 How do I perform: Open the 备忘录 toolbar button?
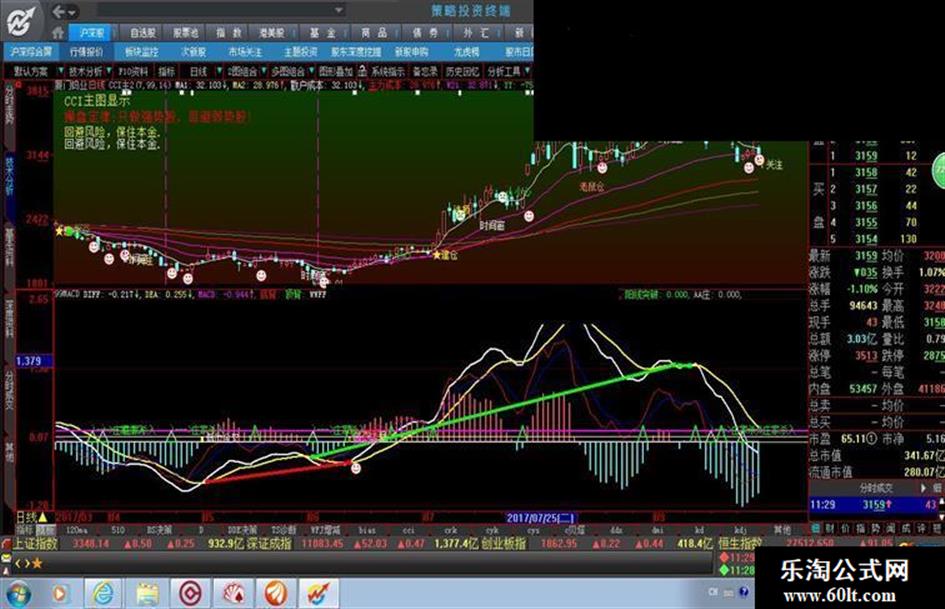425,71
